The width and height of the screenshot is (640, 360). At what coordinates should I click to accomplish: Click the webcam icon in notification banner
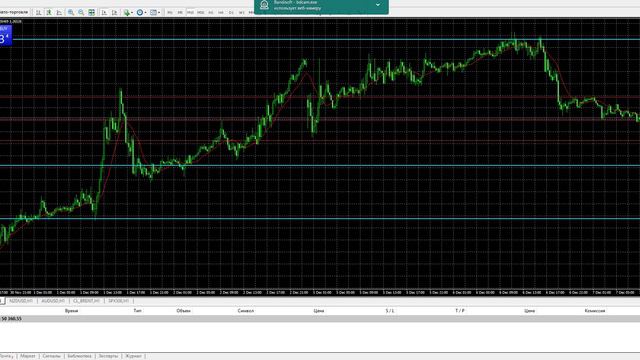264,5
